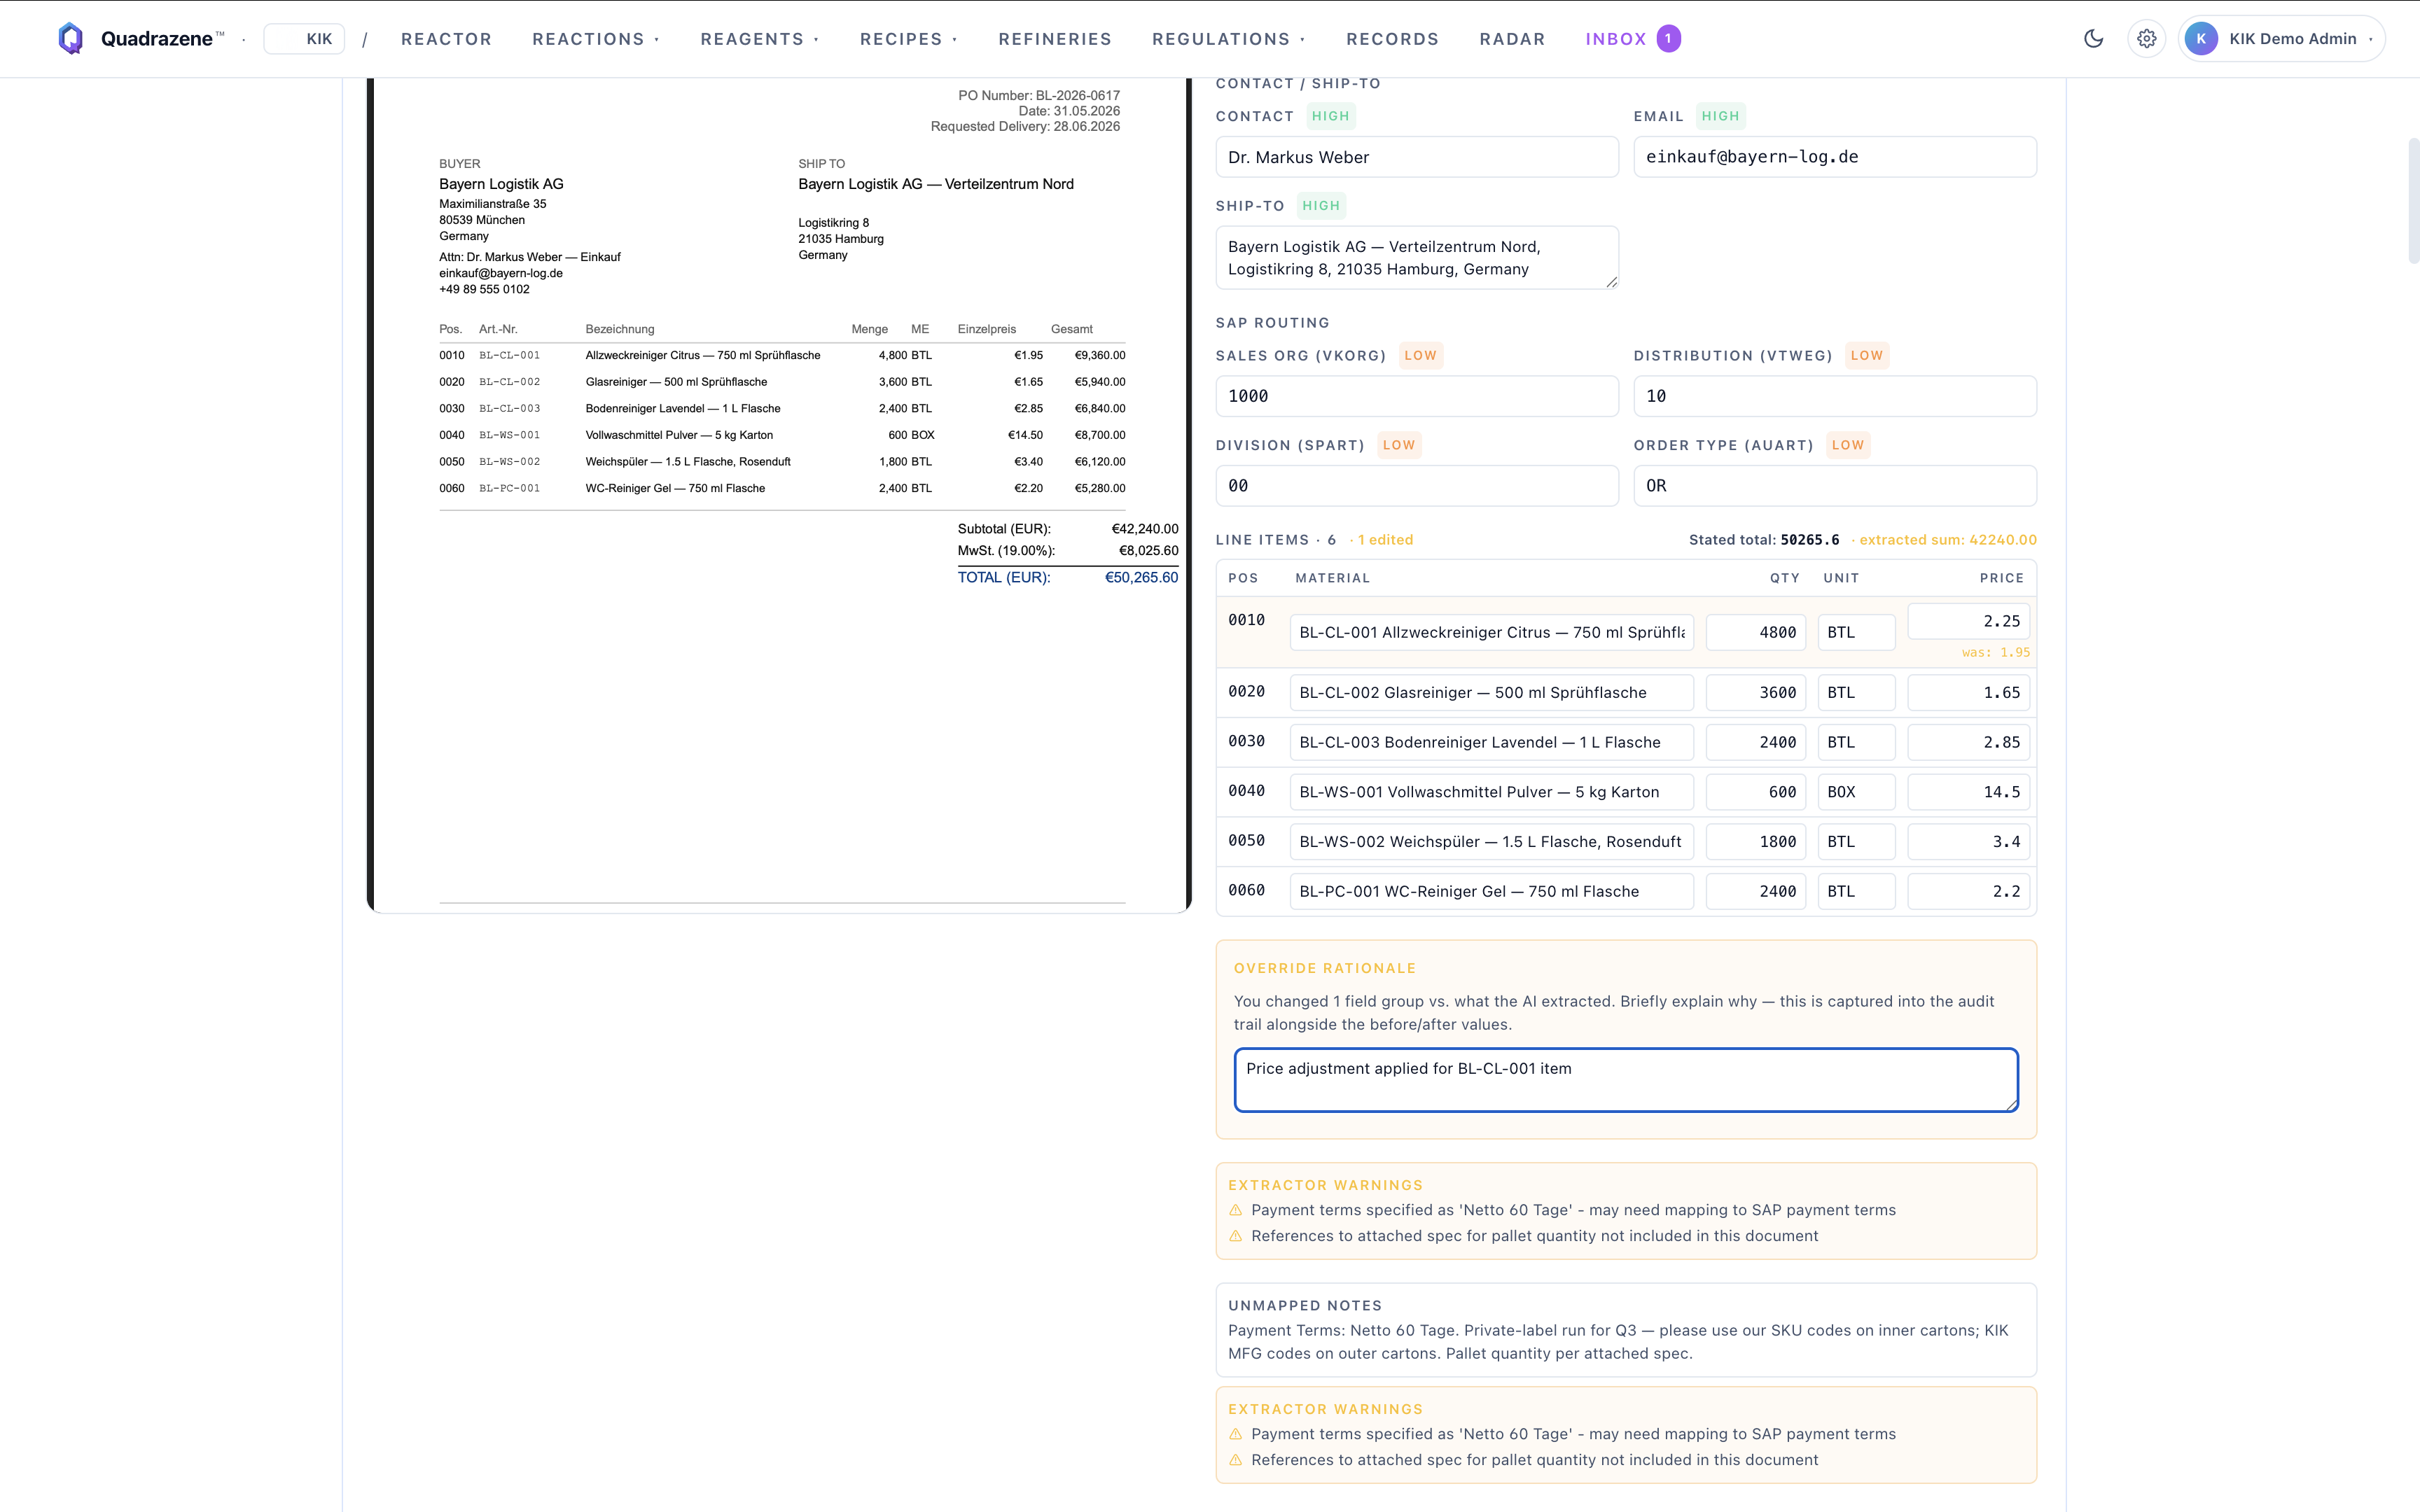Viewport: 2420px width, 1512px height.
Task: Edit material field for position 0010
Action: coord(1491,632)
